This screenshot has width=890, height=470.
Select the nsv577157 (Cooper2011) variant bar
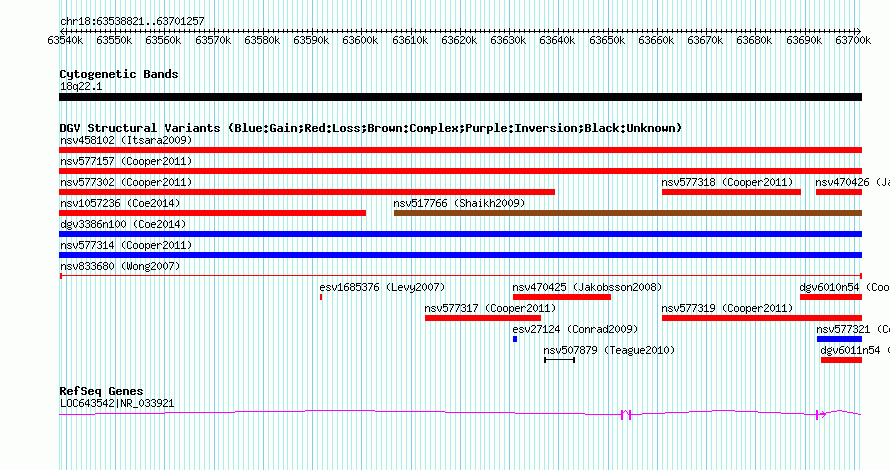pos(460,171)
